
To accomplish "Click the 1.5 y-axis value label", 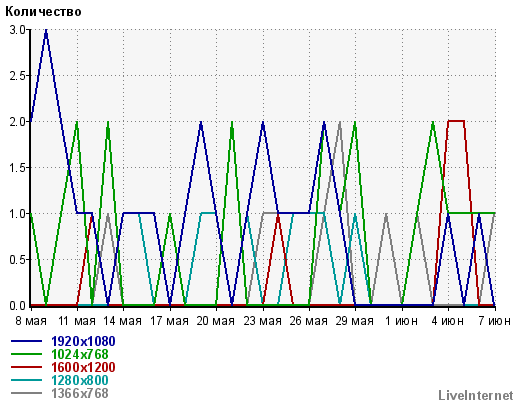I will click(x=17, y=168).
